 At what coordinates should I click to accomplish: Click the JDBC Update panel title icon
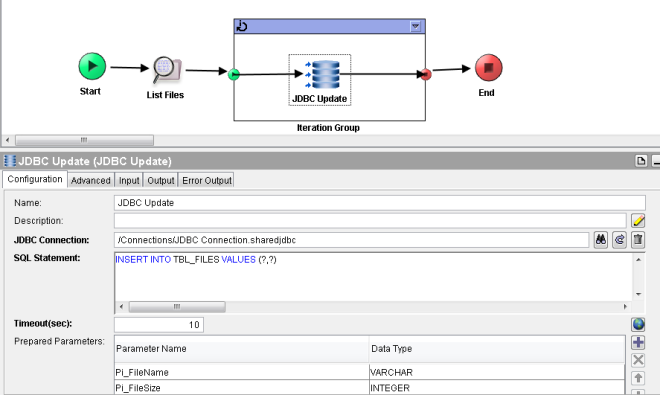(10, 161)
